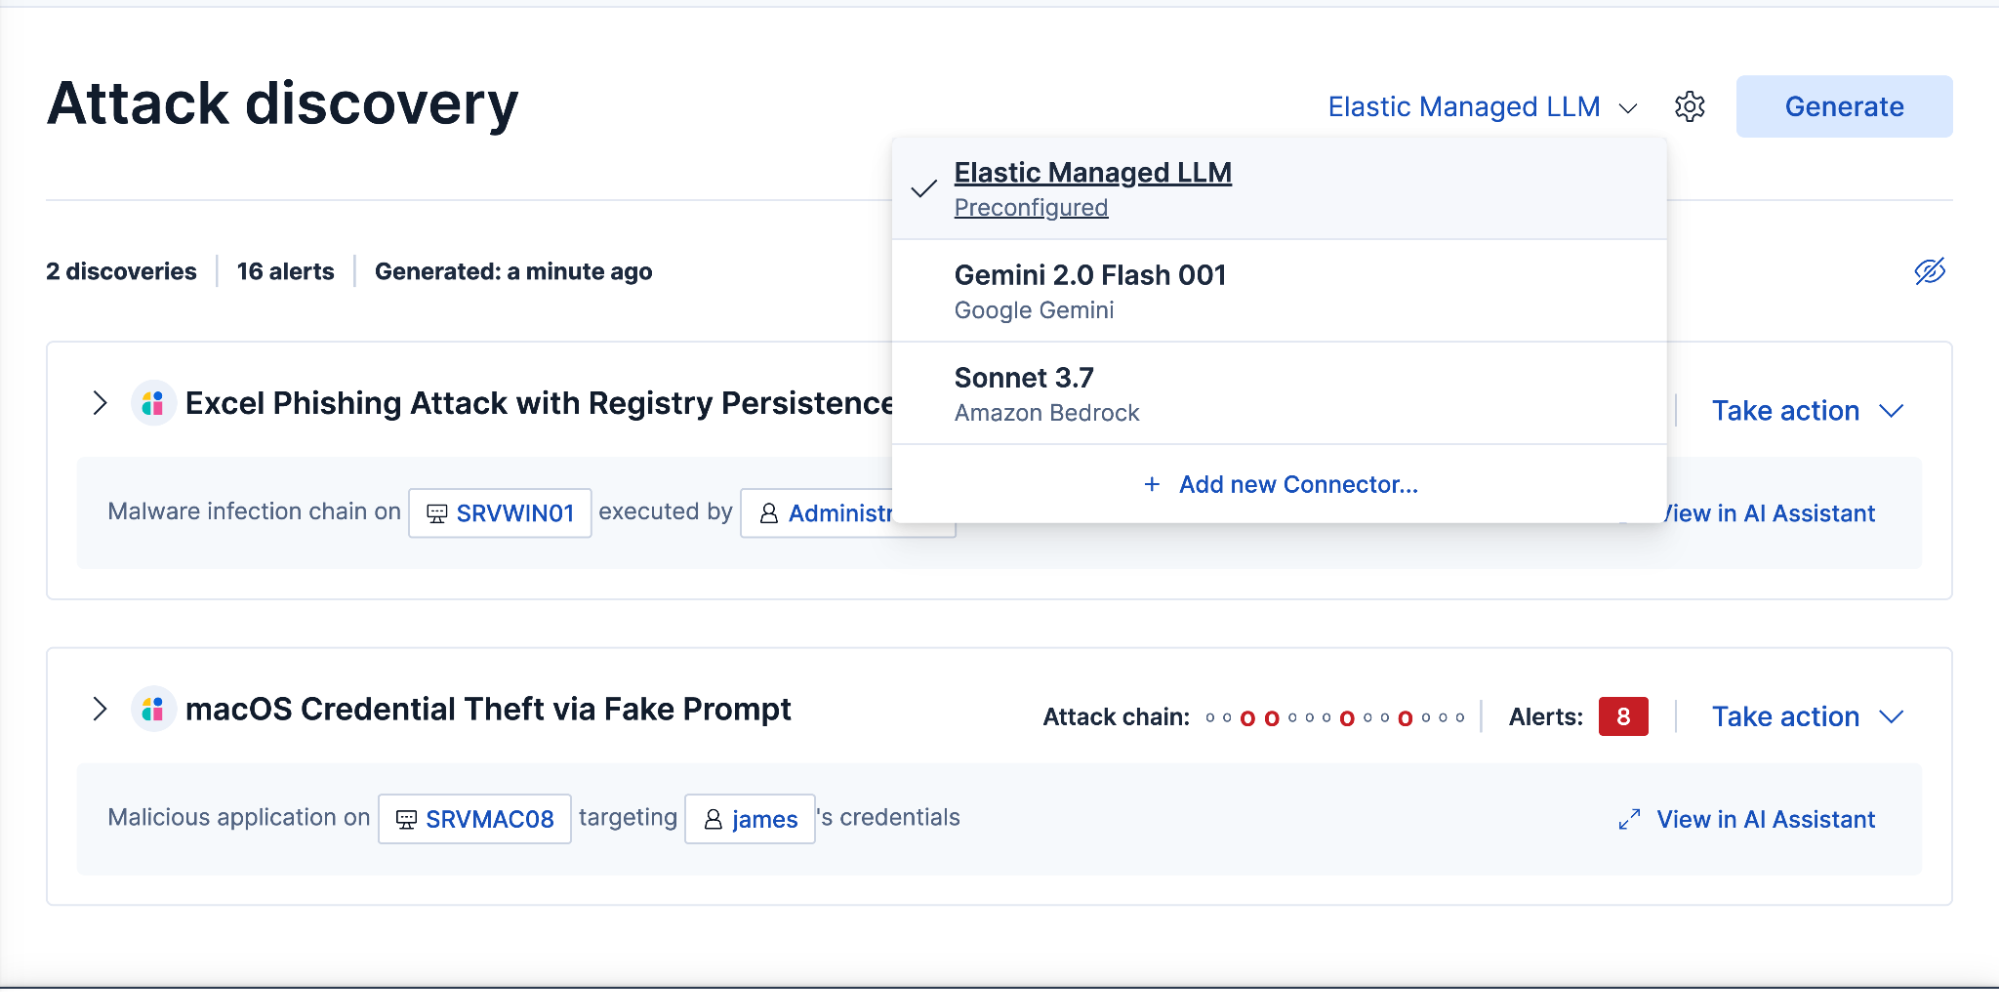Click the Administrator user badge
The width and height of the screenshot is (1999, 992).
817,513
